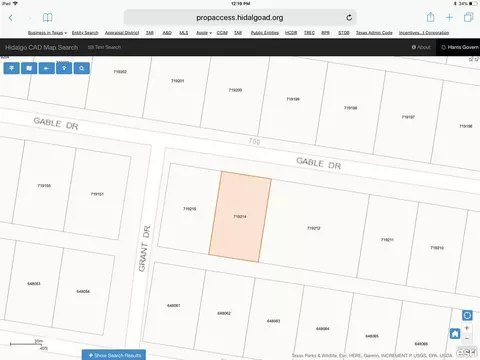Select parcel 719199 on the map
This screenshot has height=360, width=480.
pos(293,99)
